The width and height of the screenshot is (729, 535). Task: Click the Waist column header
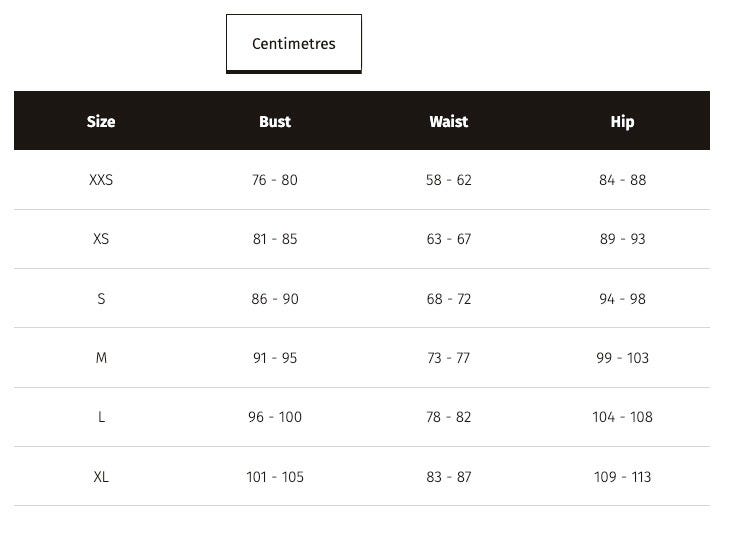449,121
